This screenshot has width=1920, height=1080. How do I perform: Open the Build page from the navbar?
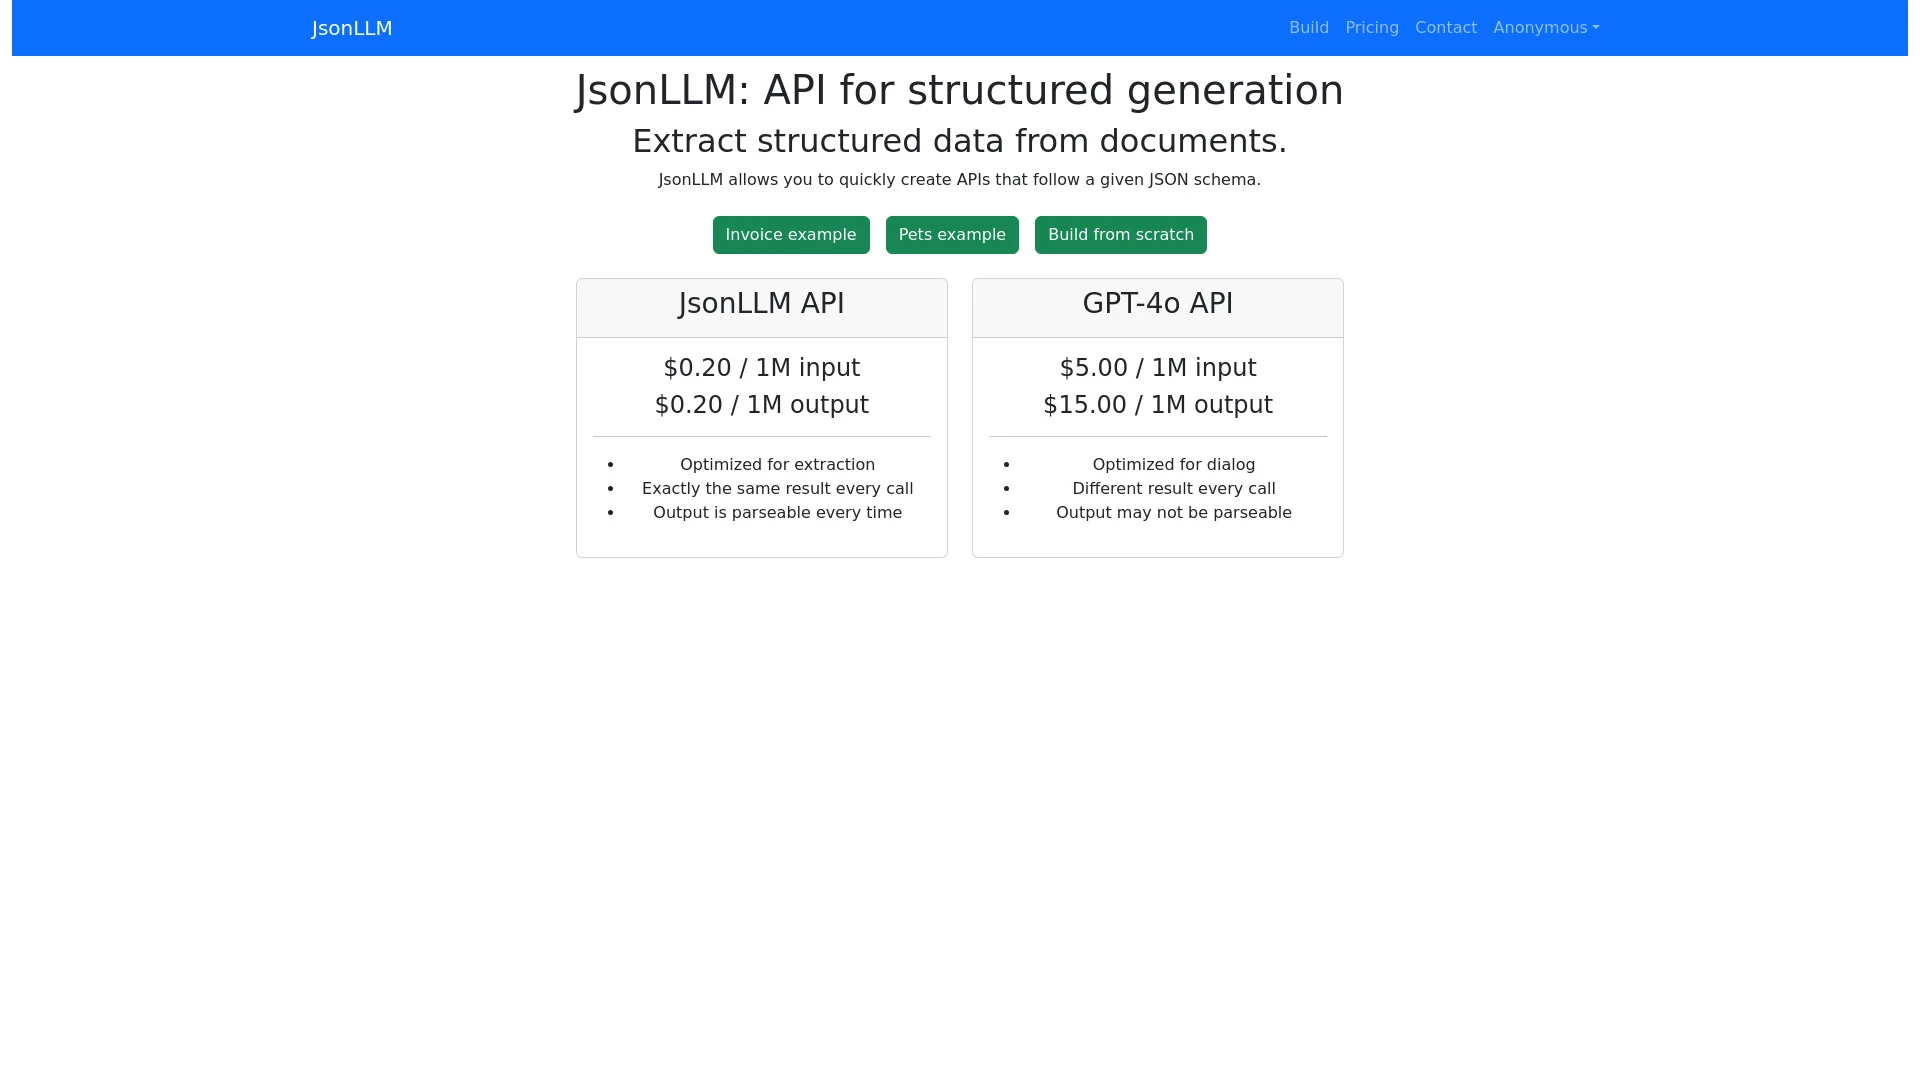pyautogui.click(x=1309, y=27)
